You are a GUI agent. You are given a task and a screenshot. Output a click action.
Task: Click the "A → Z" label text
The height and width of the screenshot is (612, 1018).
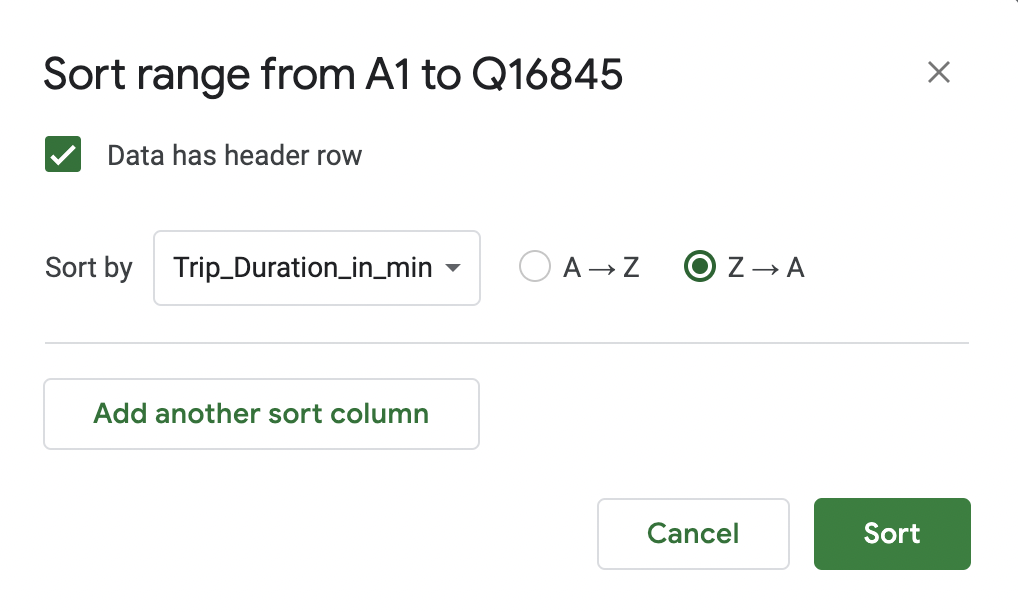pyautogui.click(x=601, y=268)
